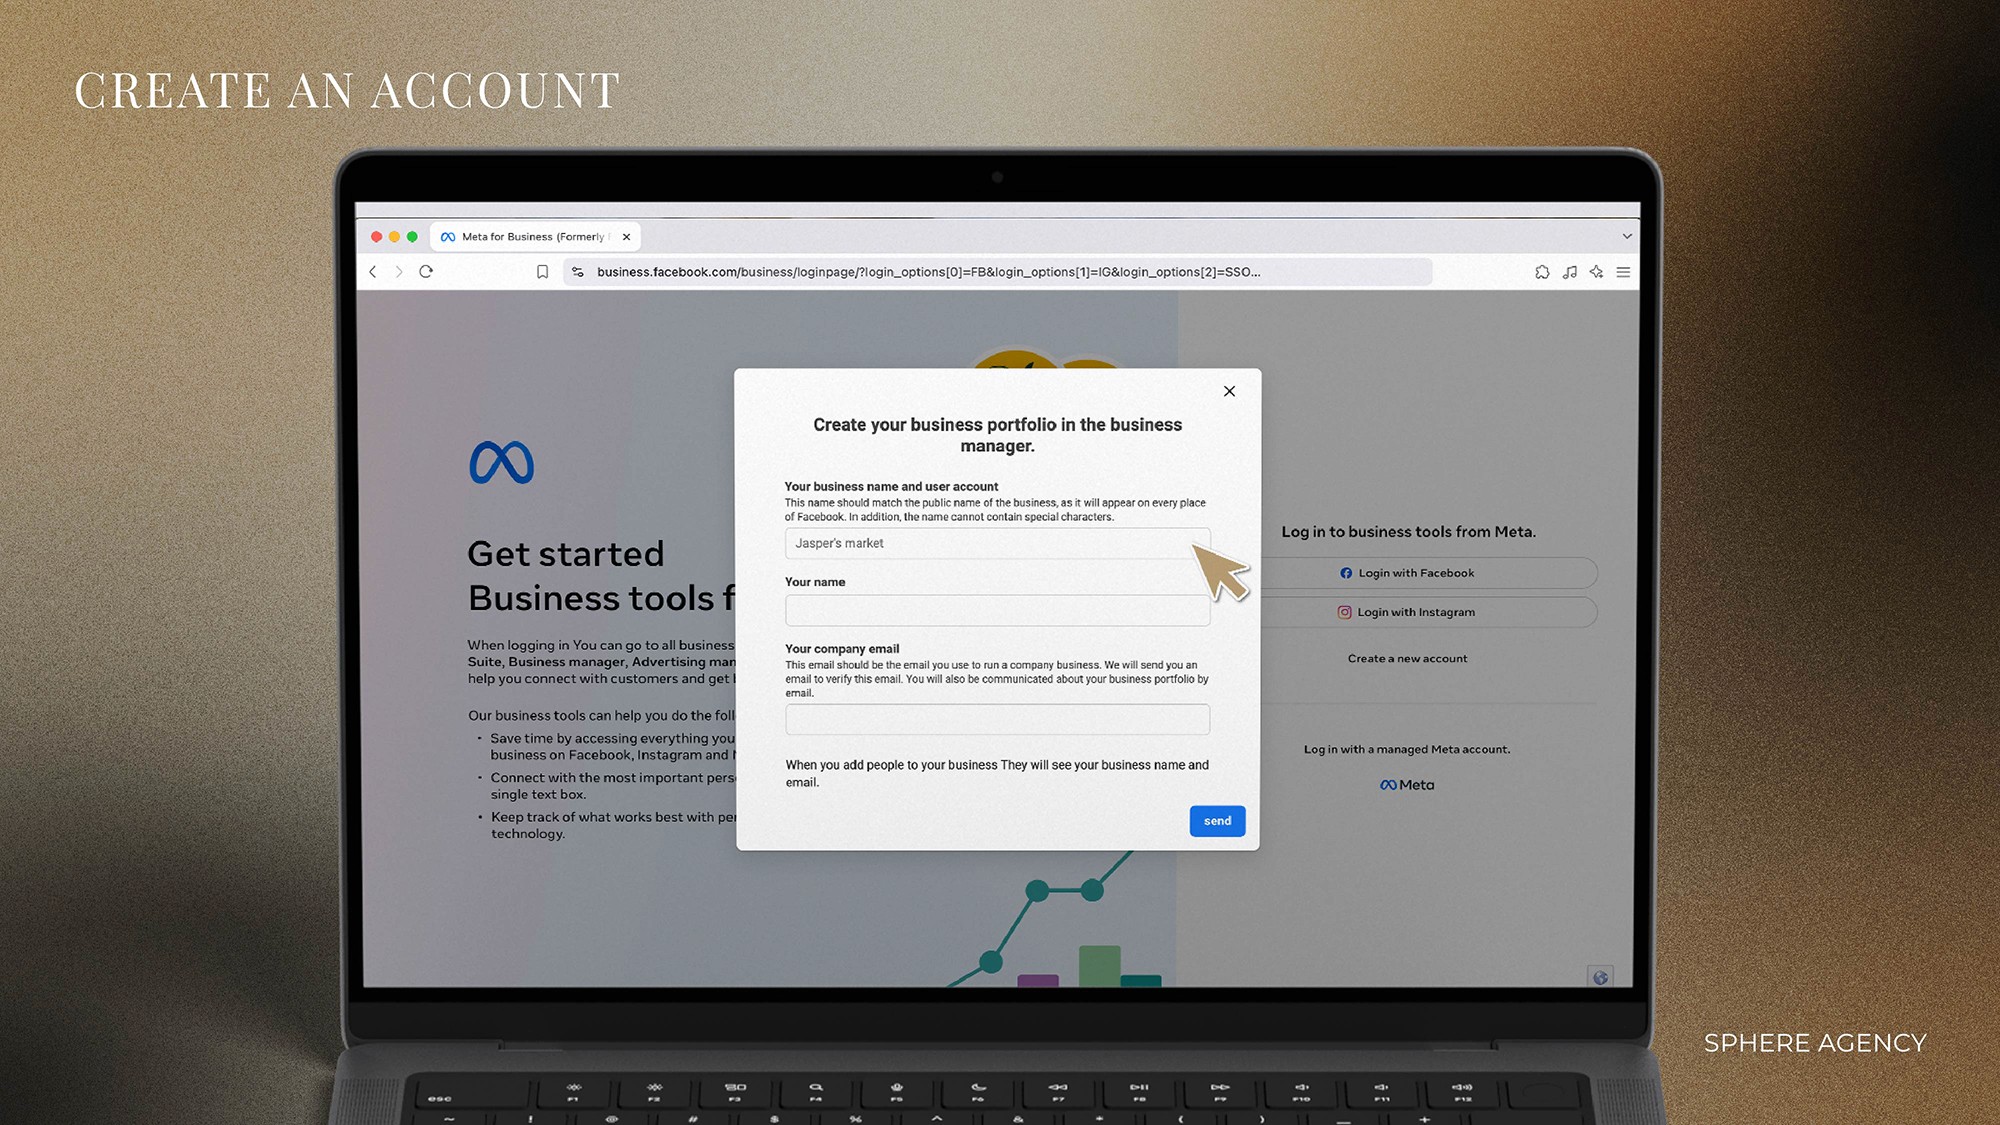Click the Create a new account link
Image resolution: width=2000 pixels, height=1125 pixels.
[x=1407, y=658]
